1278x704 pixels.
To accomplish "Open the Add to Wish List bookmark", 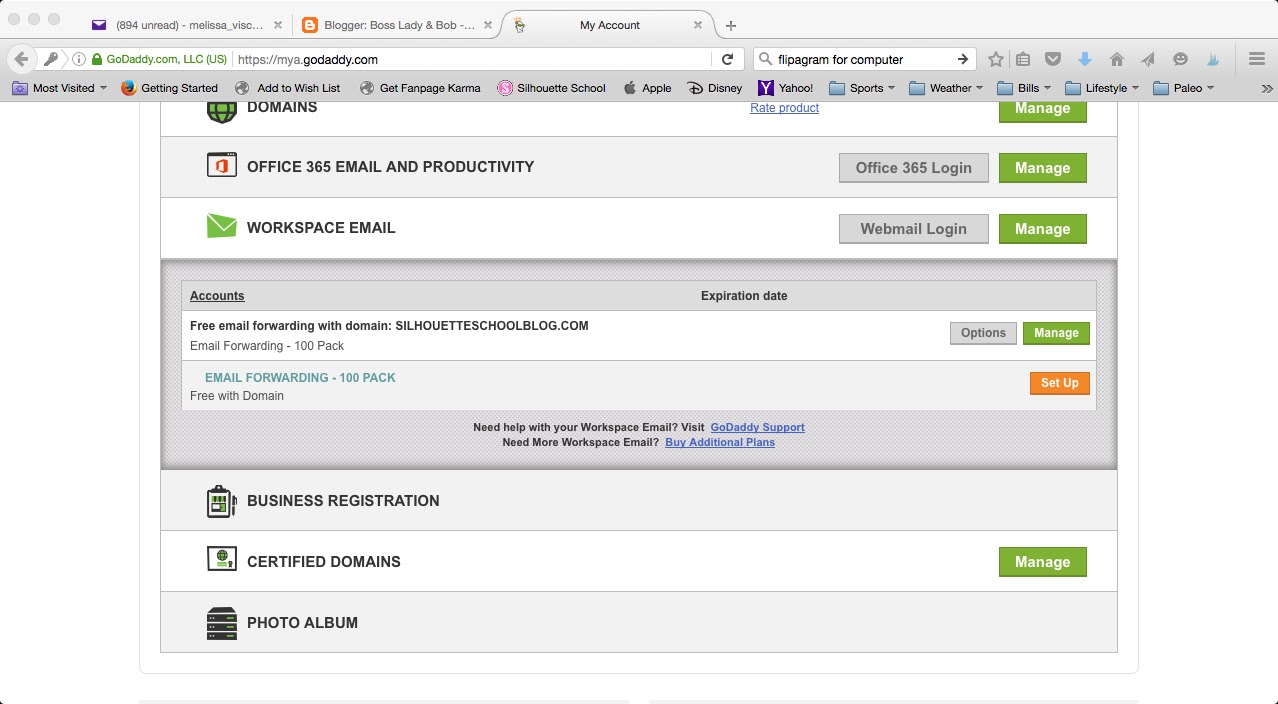I will click(x=288, y=88).
